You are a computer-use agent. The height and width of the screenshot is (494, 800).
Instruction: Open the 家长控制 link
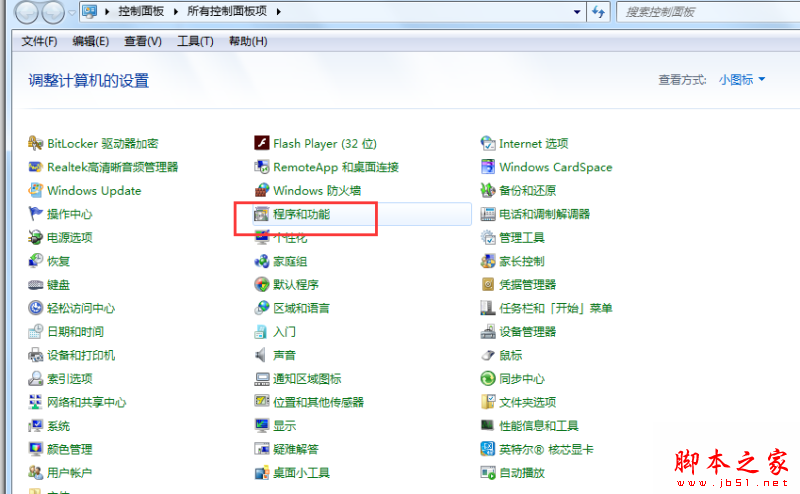[x=522, y=261]
